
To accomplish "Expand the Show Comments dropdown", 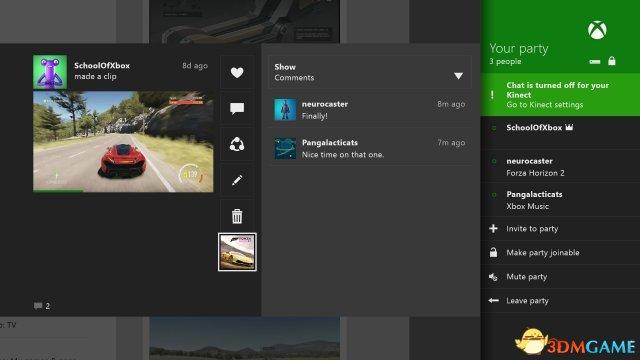I will pos(370,72).
